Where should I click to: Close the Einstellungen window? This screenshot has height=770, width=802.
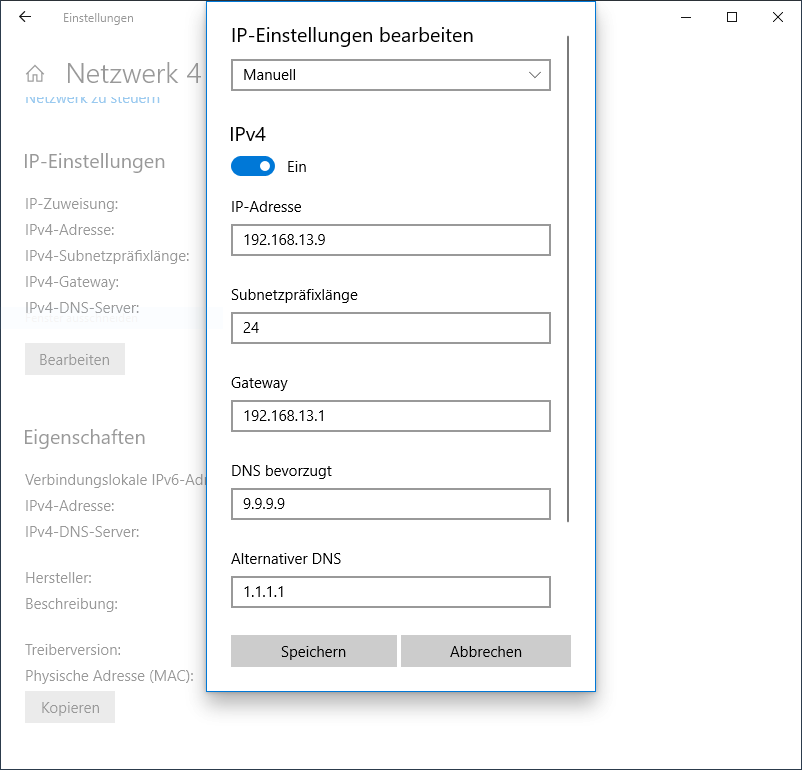(x=778, y=17)
